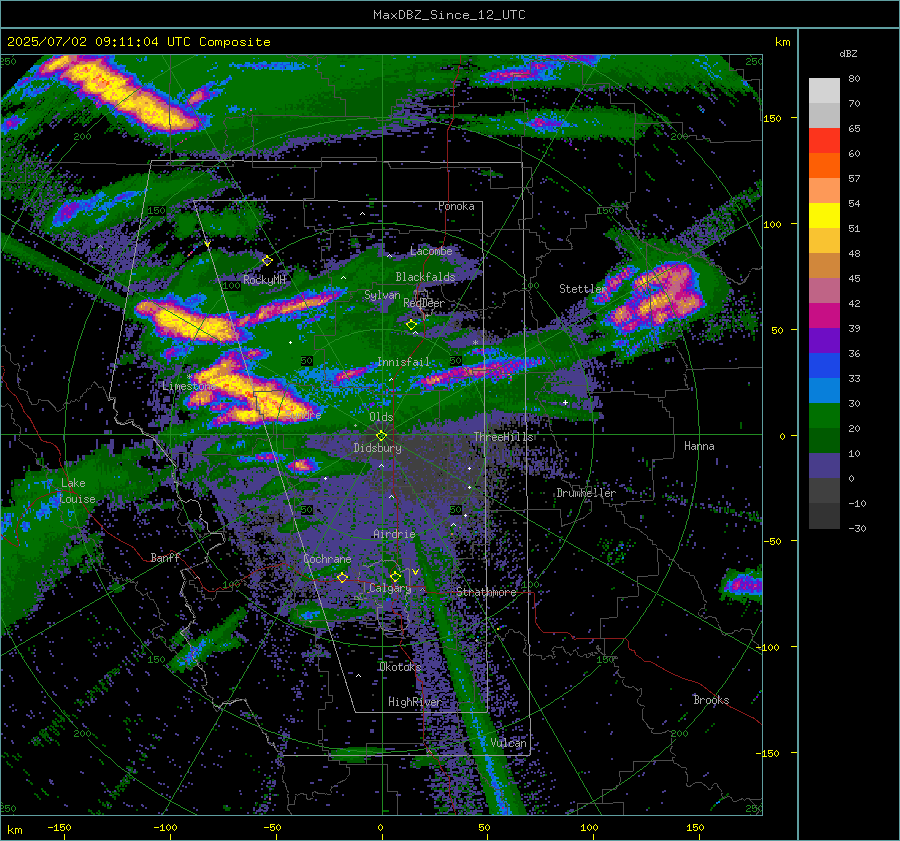Click the 57 value on the dBZ legend
Viewport: 900px width, 841px height.
click(854, 179)
